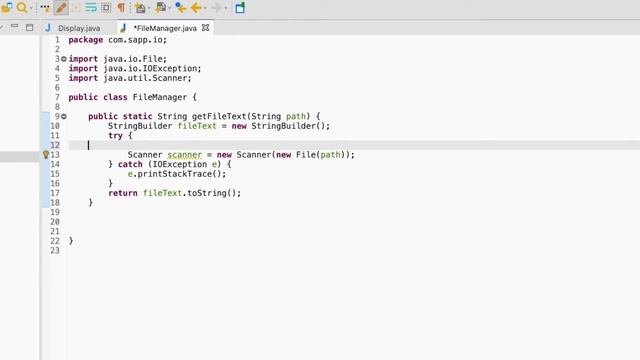Screen dimensions: 640x360
Task: Click quick-fix lightbulb warning on line 13
Action: pos(46,155)
